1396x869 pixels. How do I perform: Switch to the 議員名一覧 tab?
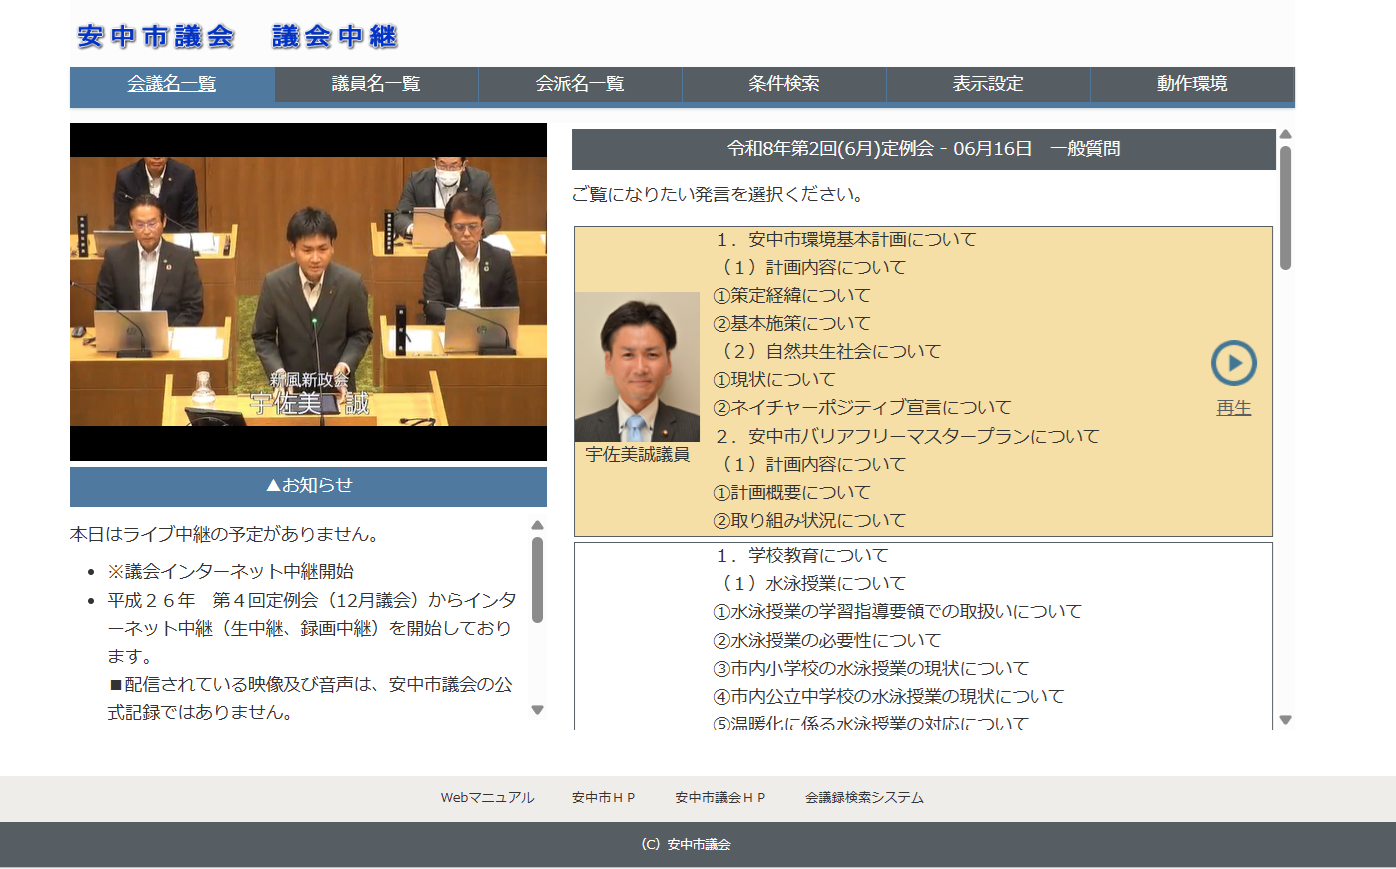(x=376, y=84)
